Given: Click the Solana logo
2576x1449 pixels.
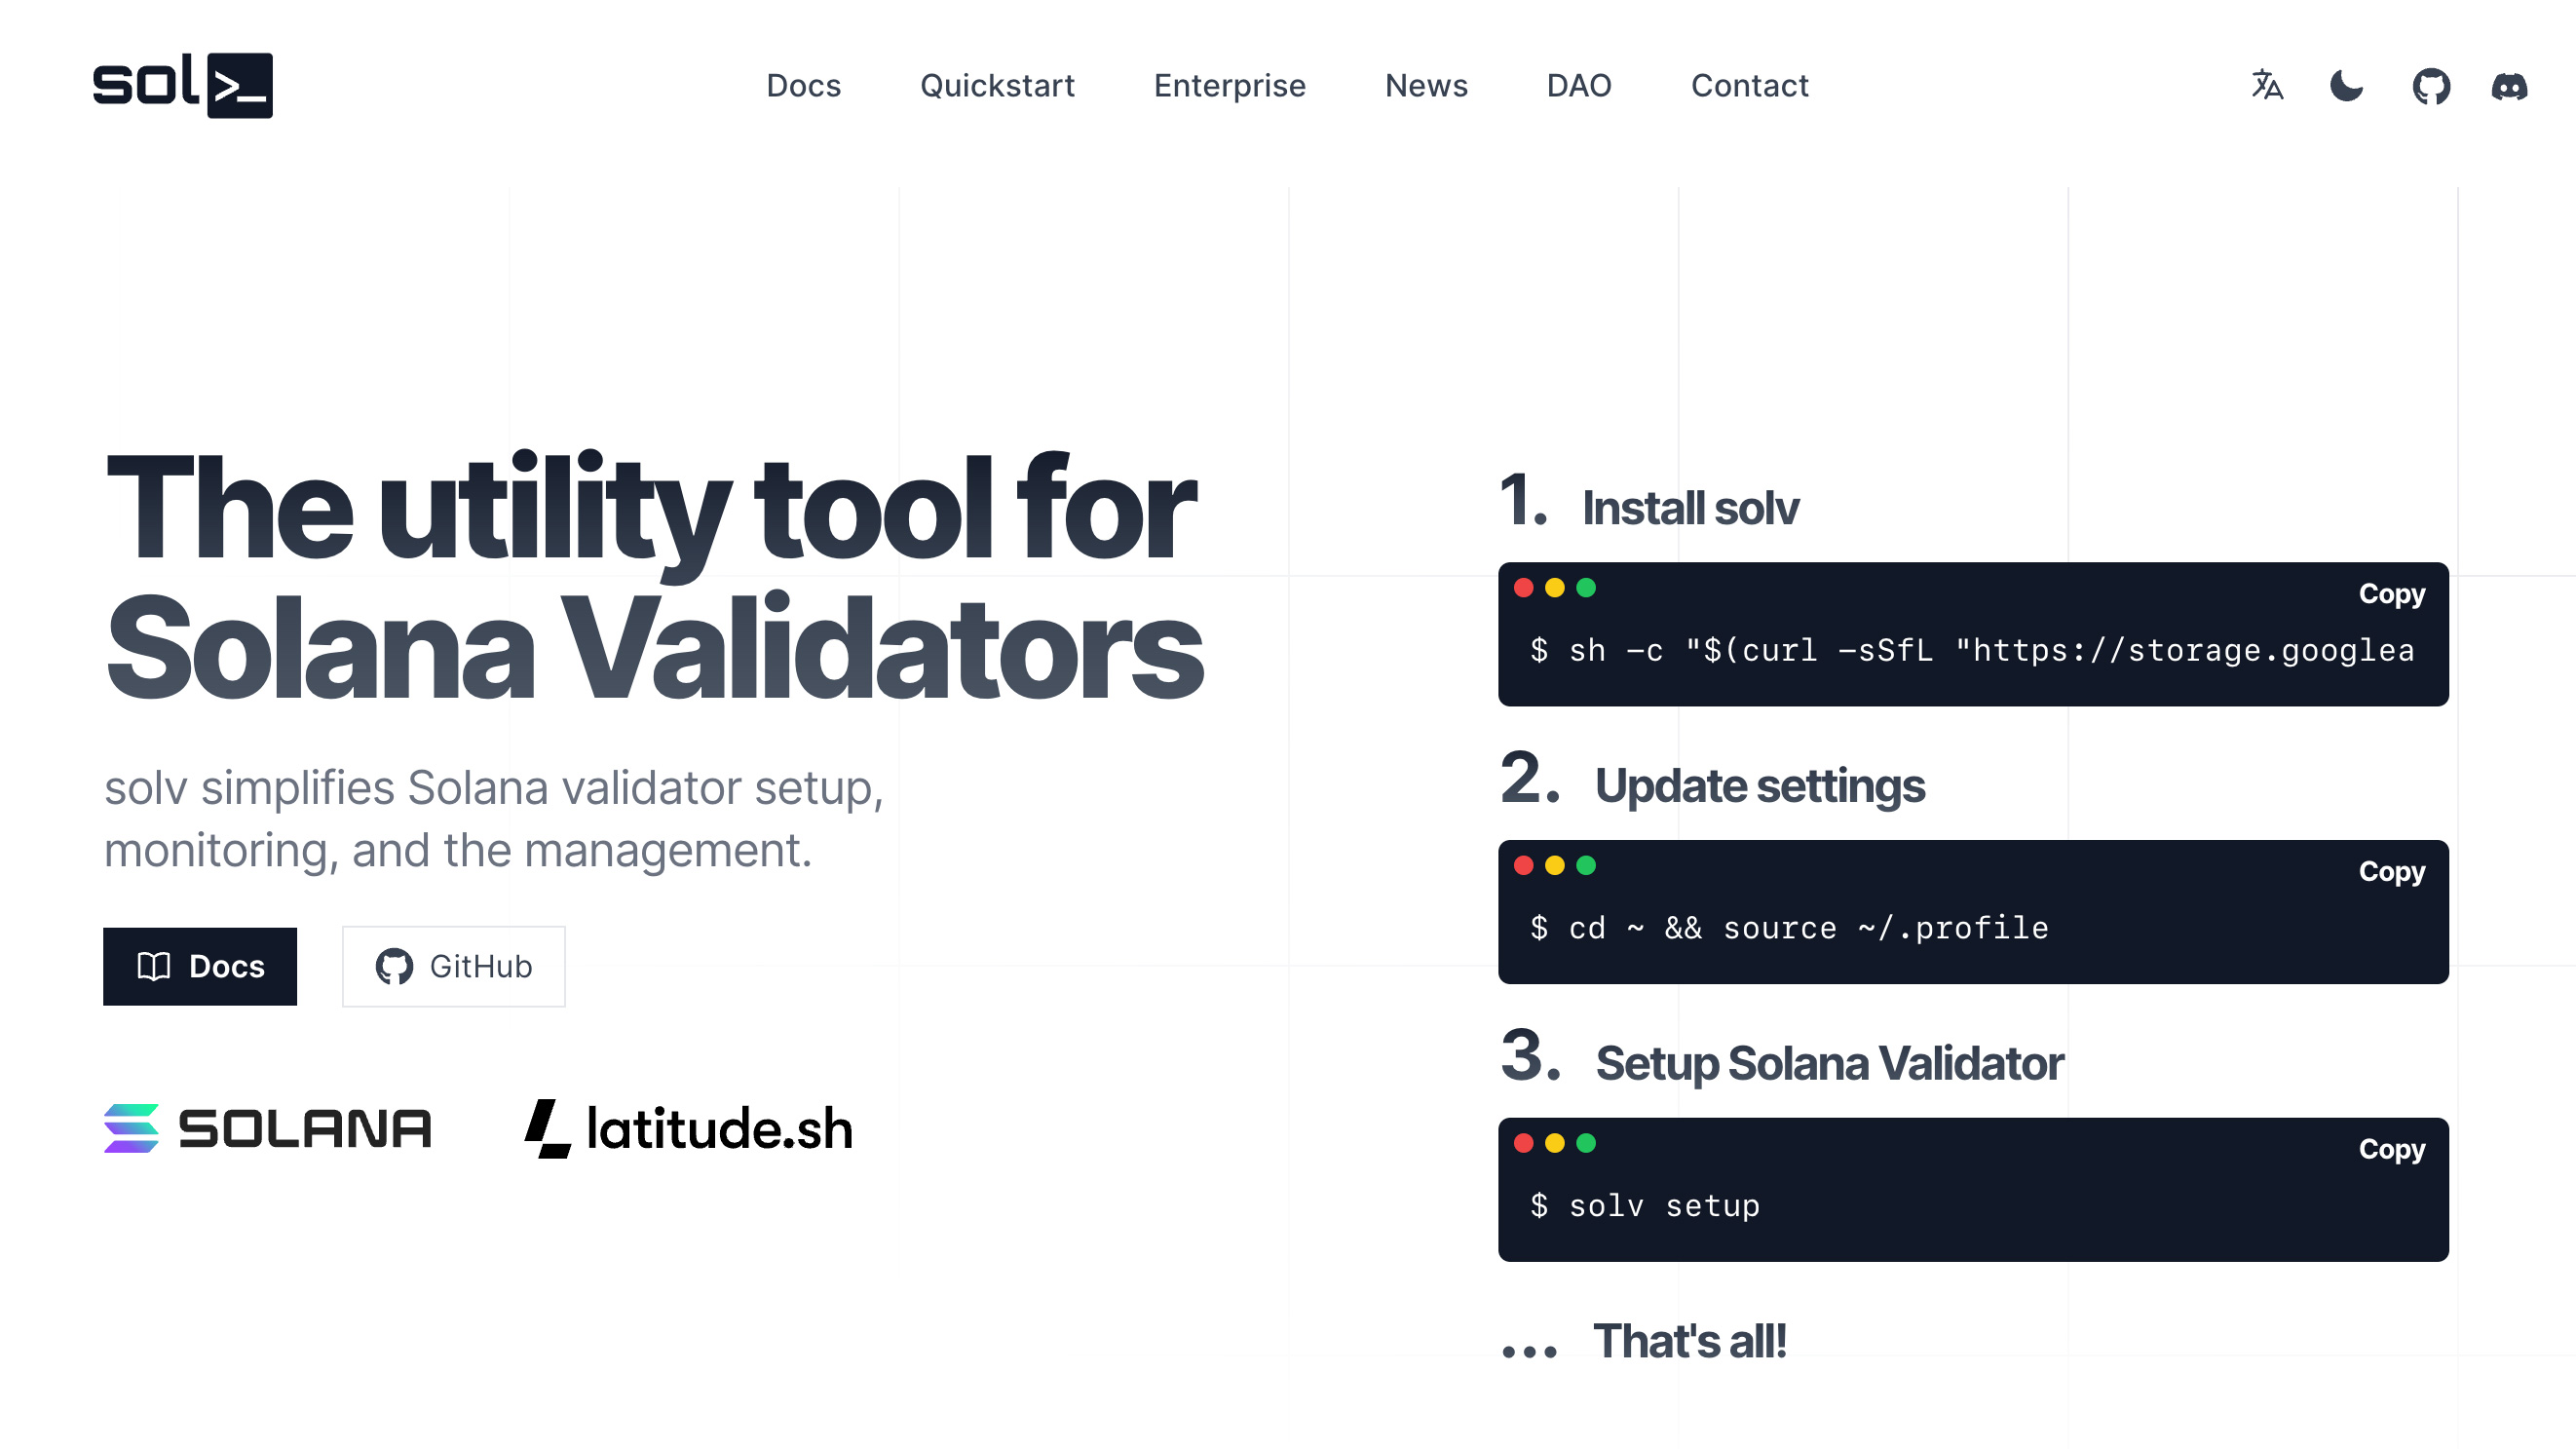Looking at the screenshot, I should coord(268,1128).
